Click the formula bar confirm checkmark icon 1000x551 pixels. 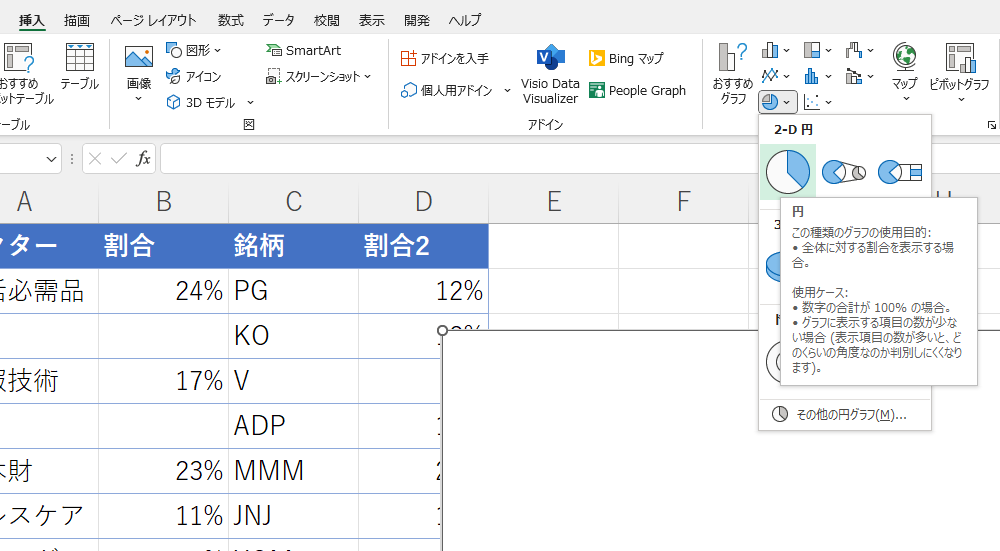(119, 158)
